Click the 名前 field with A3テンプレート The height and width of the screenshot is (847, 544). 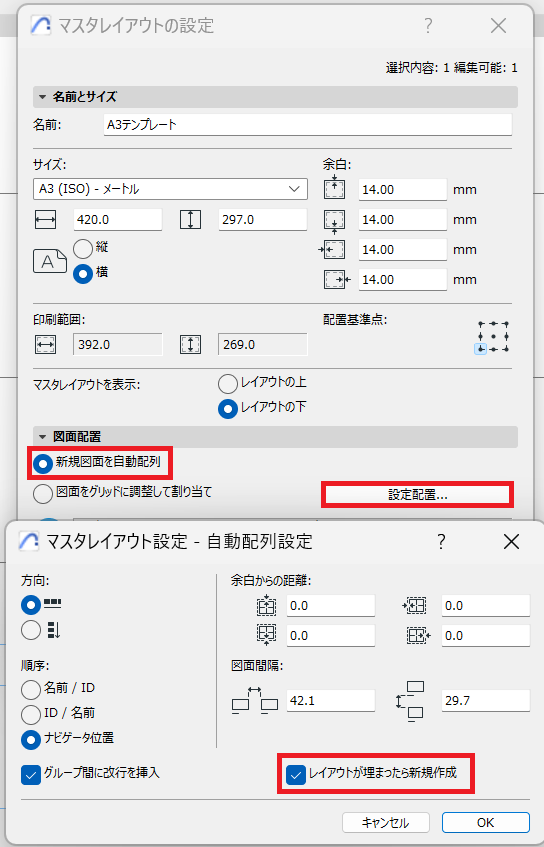307,125
